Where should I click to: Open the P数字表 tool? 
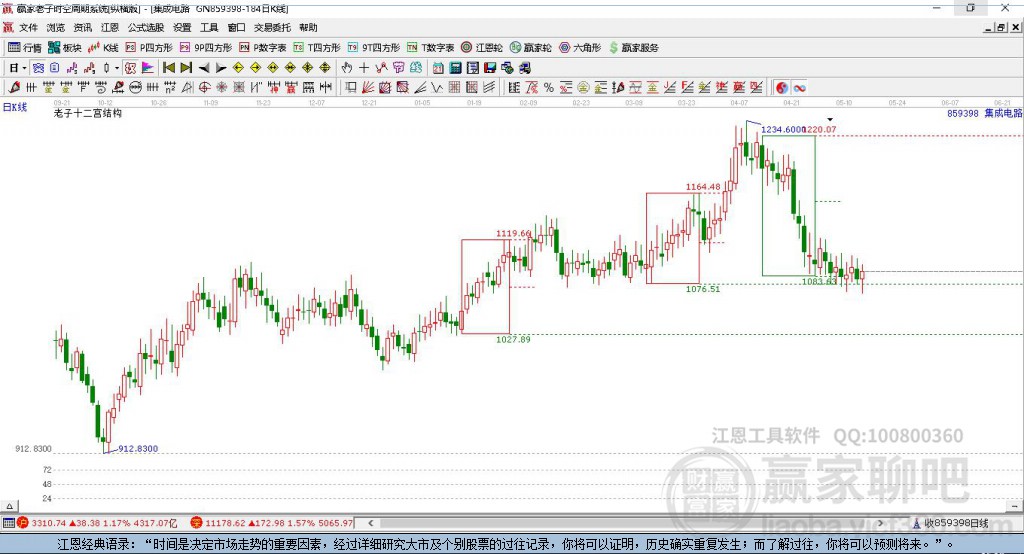[263, 48]
